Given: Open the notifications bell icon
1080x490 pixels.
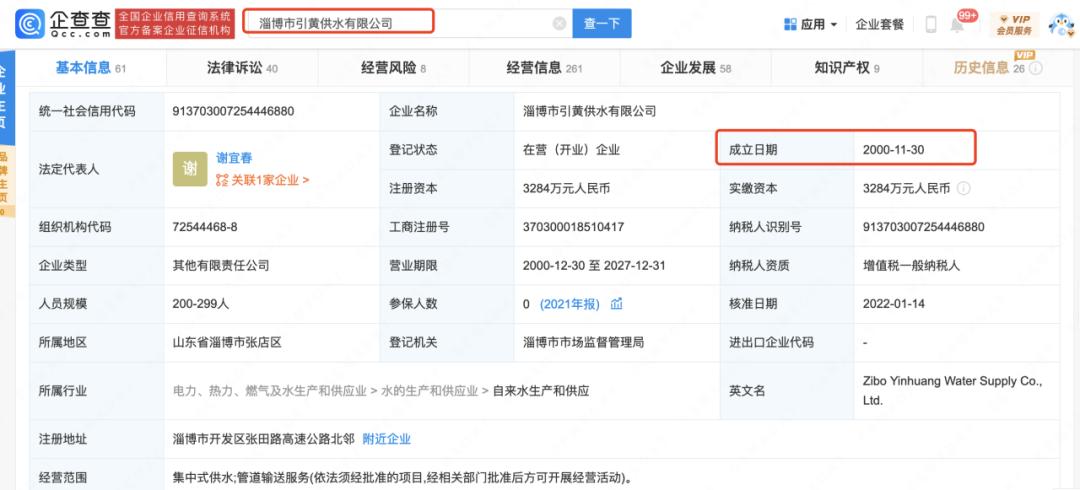Looking at the screenshot, I should [957, 25].
